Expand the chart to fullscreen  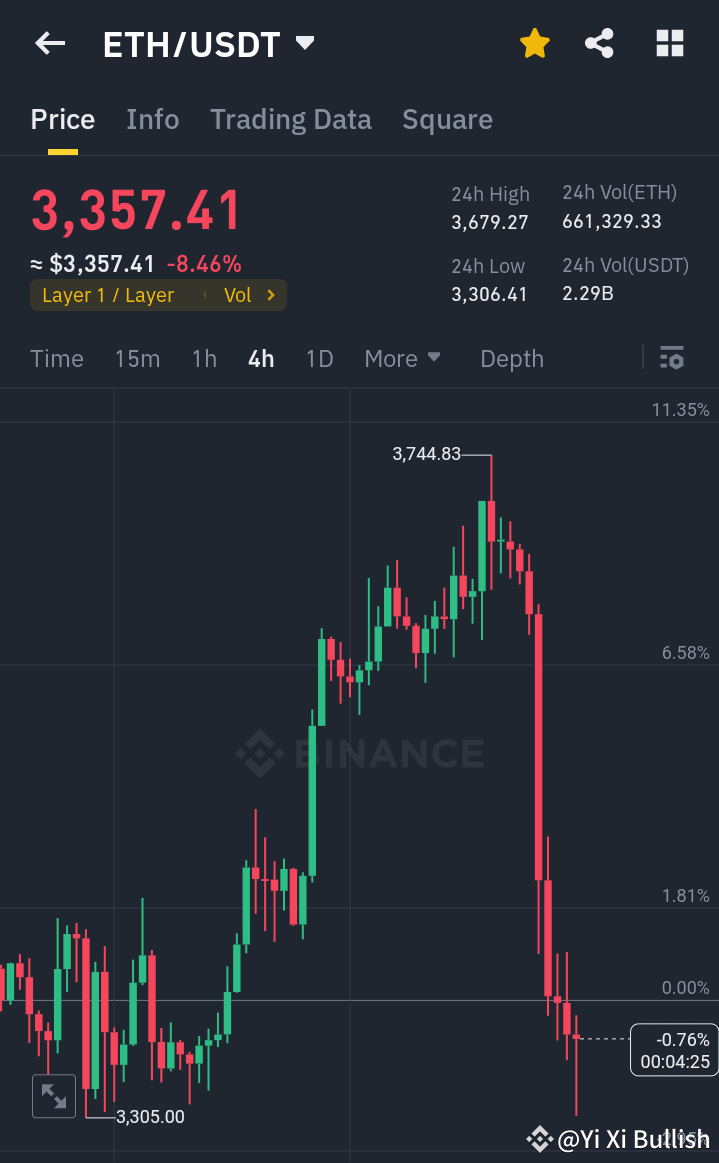(x=53, y=1096)
